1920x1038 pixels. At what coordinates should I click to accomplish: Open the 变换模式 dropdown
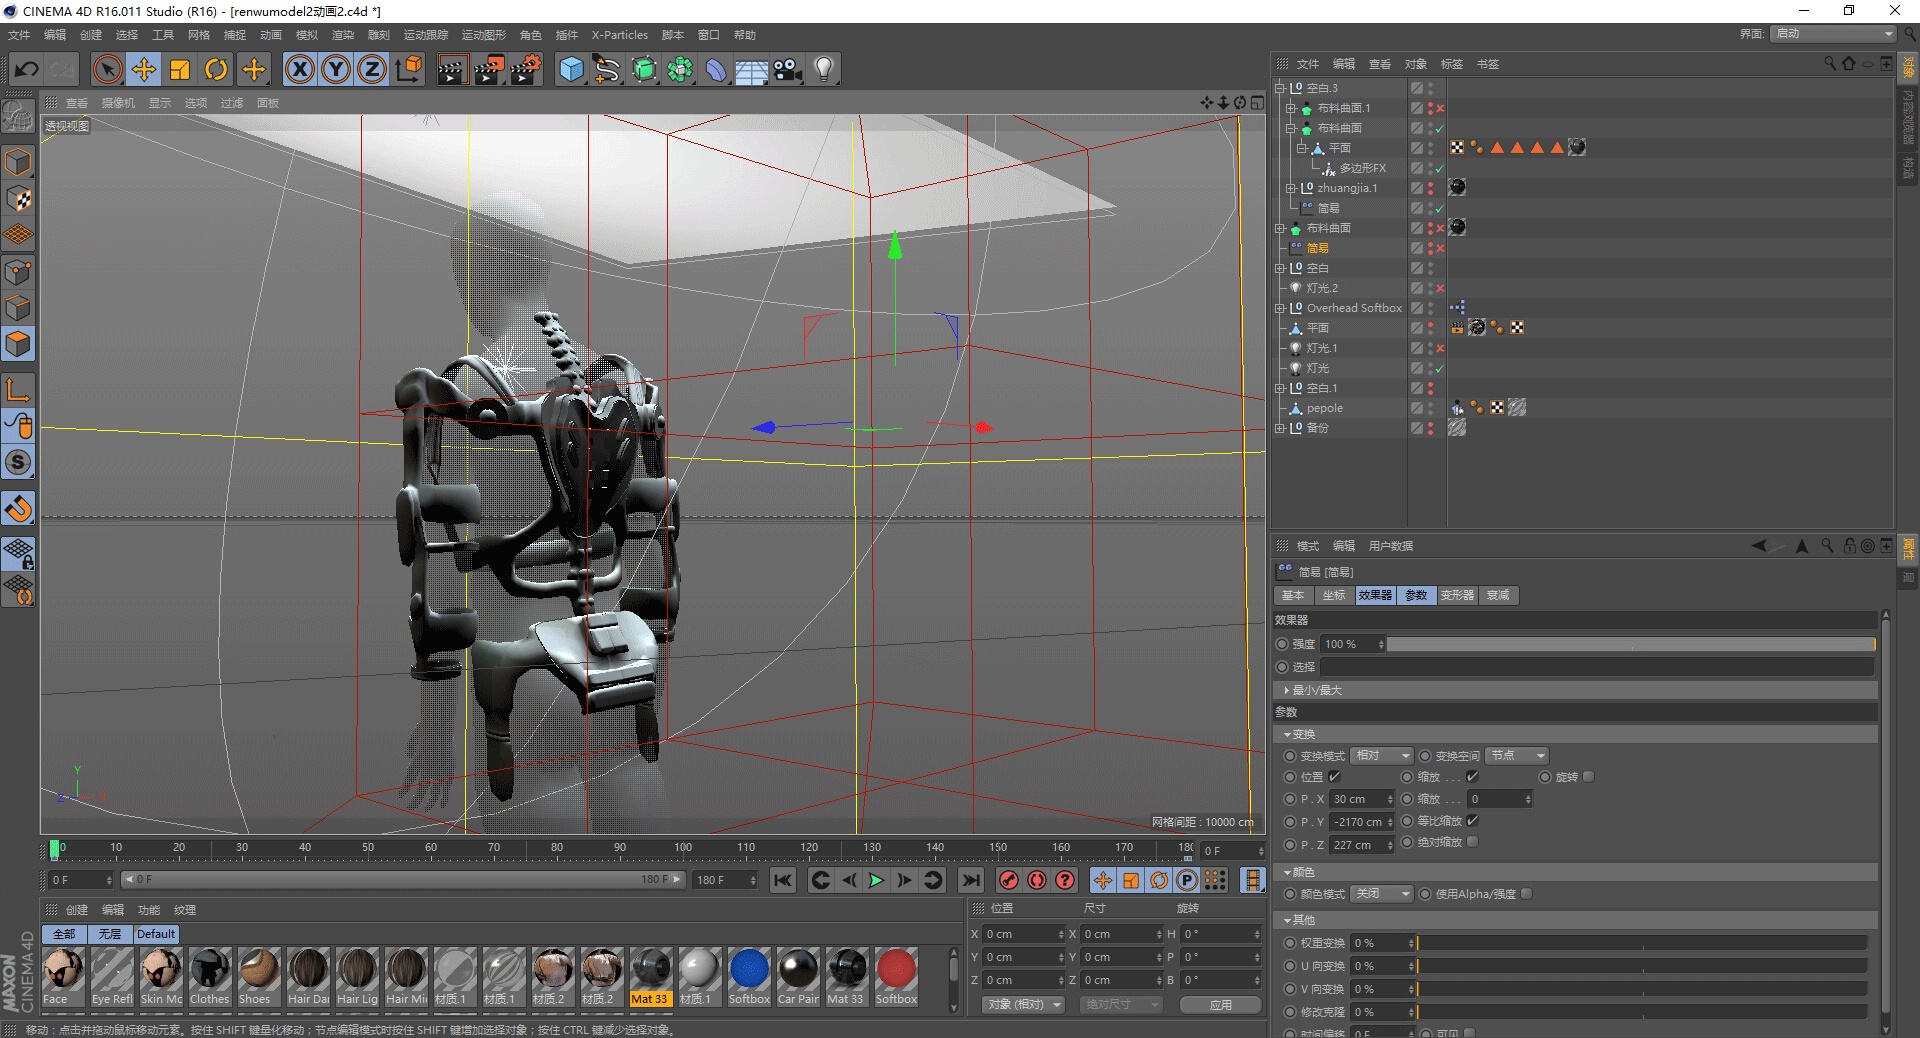[1381, 756]
